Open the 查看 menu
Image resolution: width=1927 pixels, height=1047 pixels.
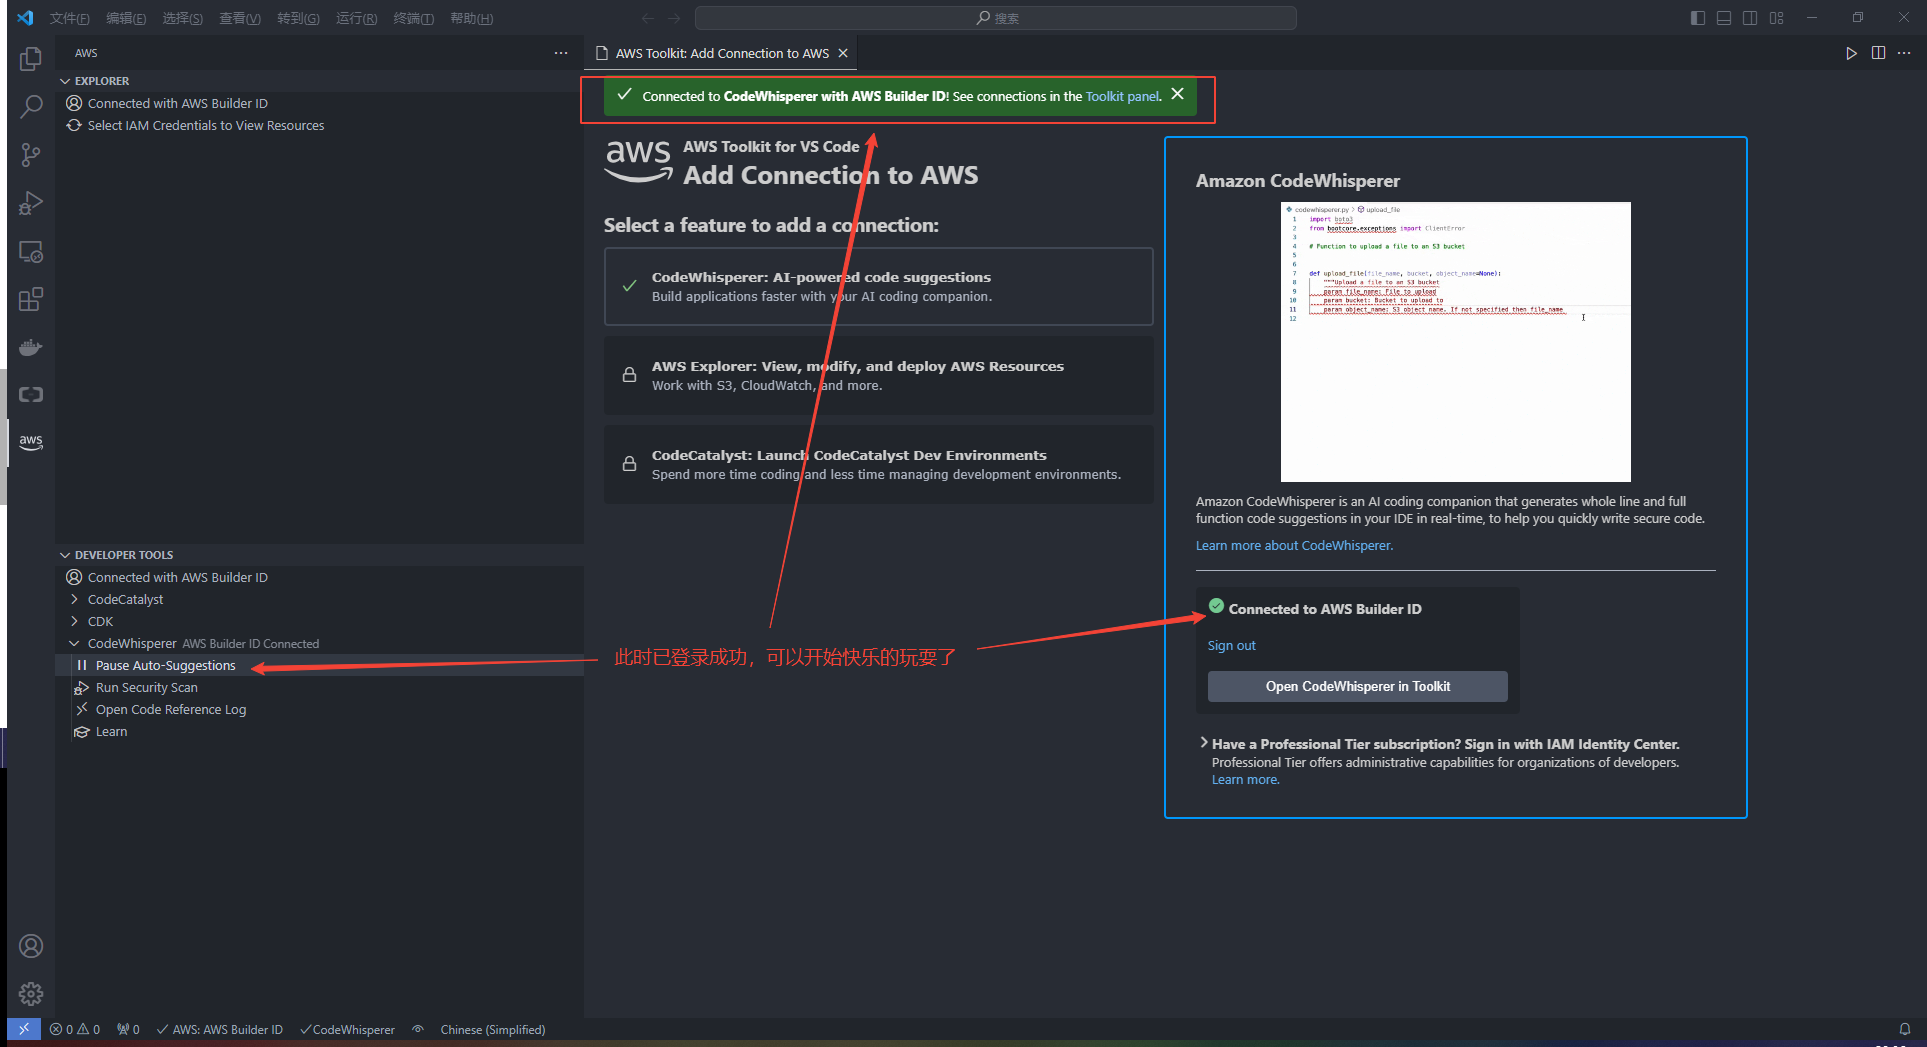[x=240, y=18]
